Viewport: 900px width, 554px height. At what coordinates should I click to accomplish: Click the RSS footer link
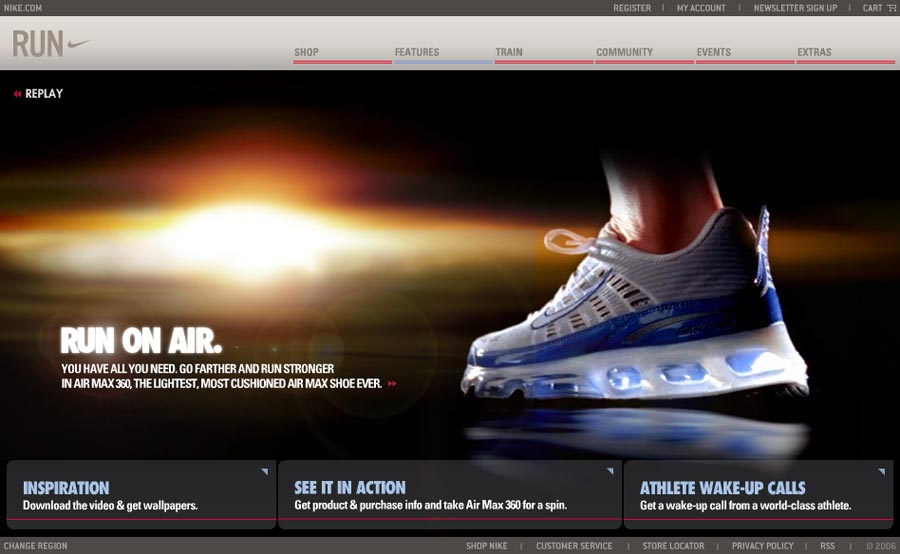click(827, 546)
